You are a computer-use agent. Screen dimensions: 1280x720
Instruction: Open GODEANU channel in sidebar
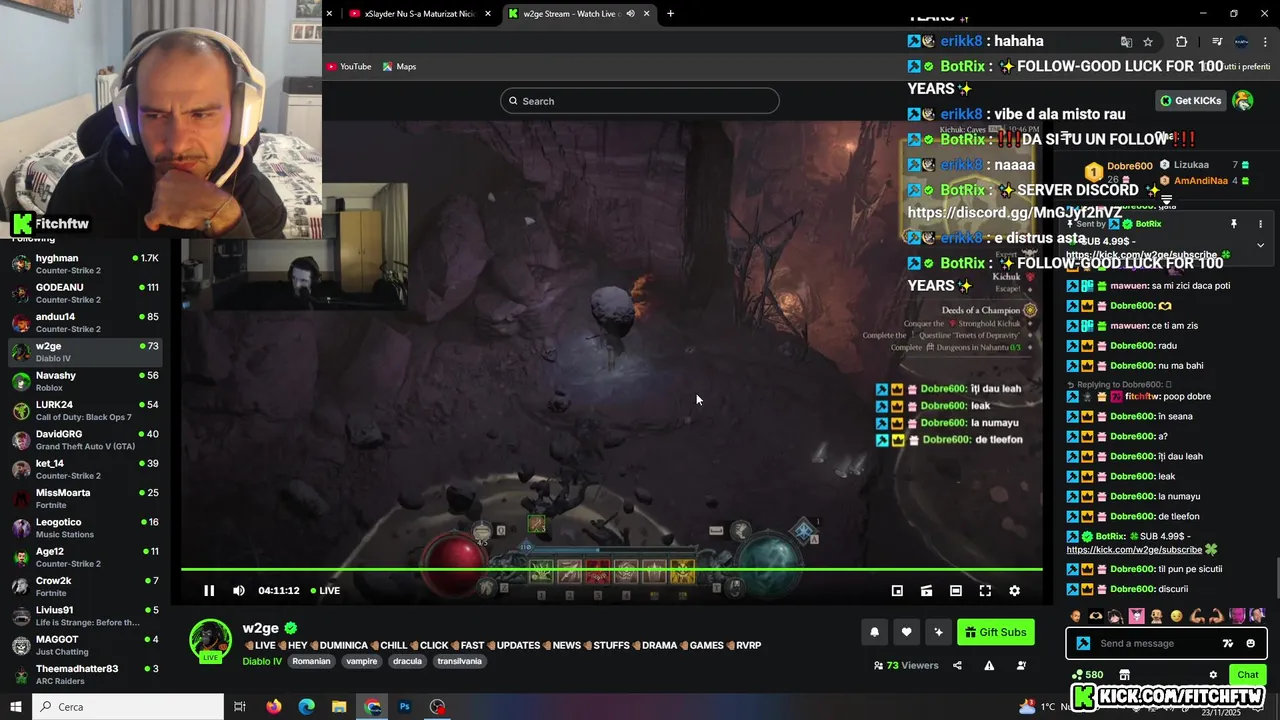click(85, 293)
